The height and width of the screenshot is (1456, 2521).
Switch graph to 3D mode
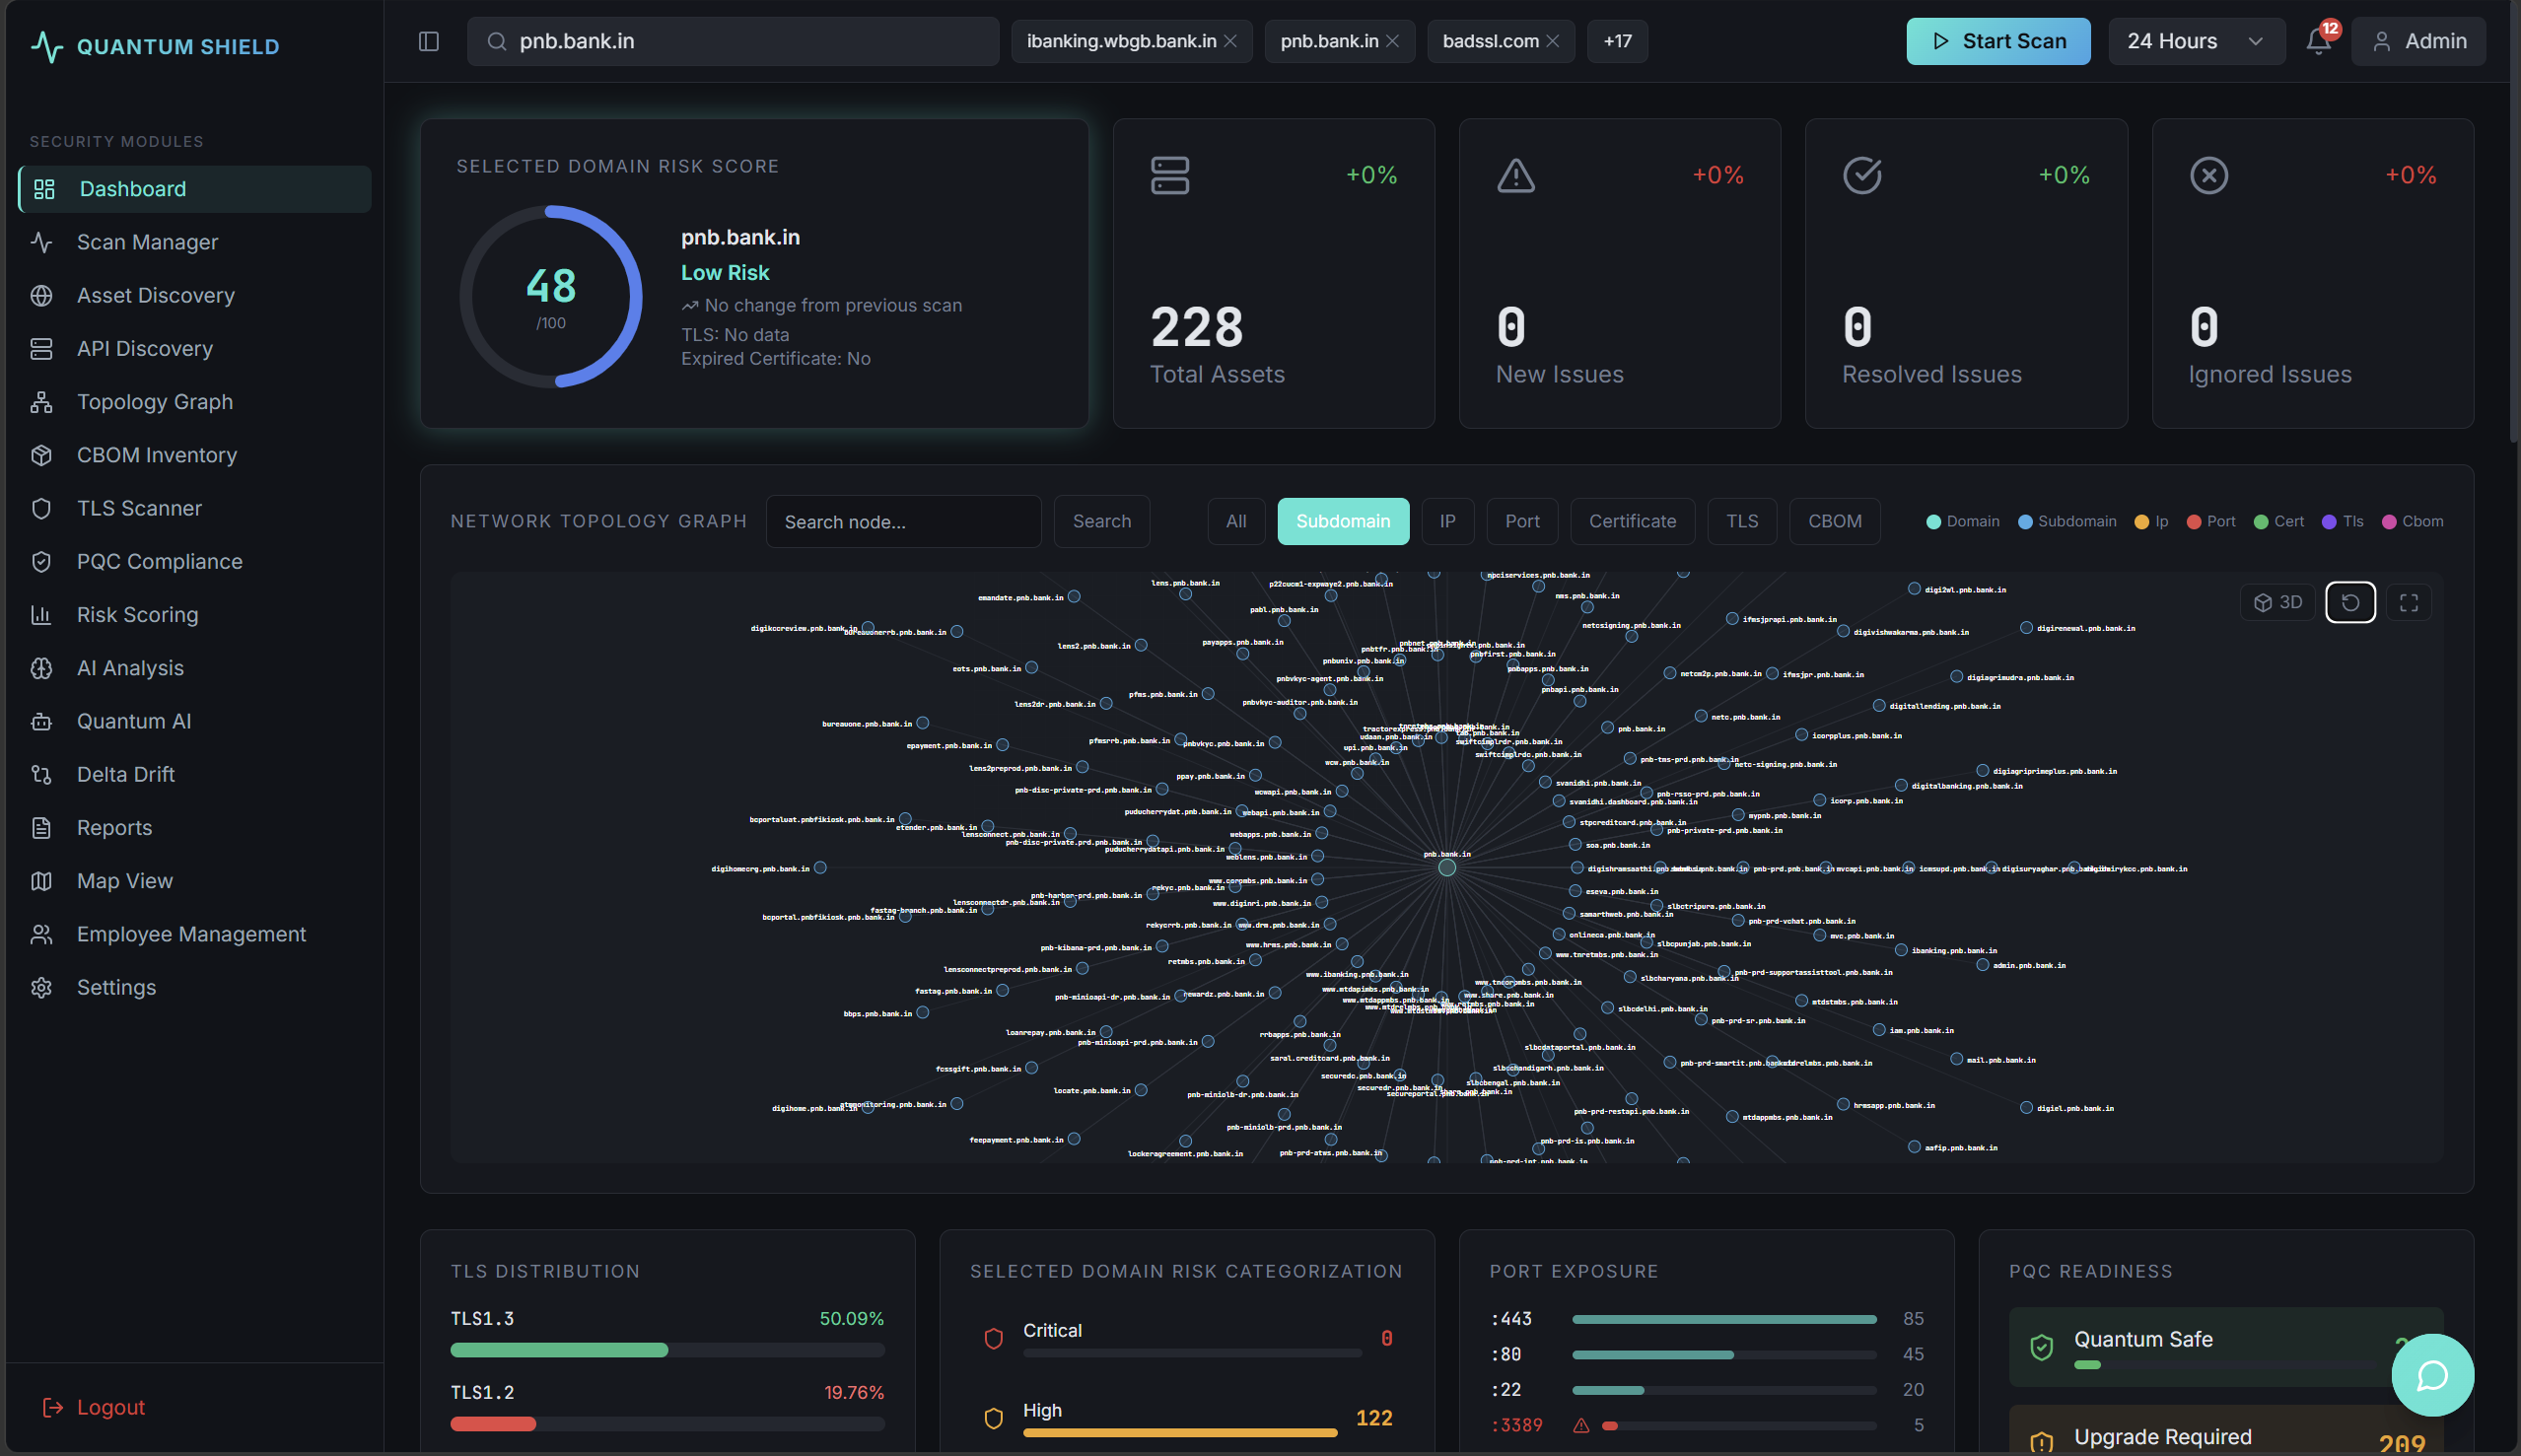pyautogui.click(x=2278, y=602)
